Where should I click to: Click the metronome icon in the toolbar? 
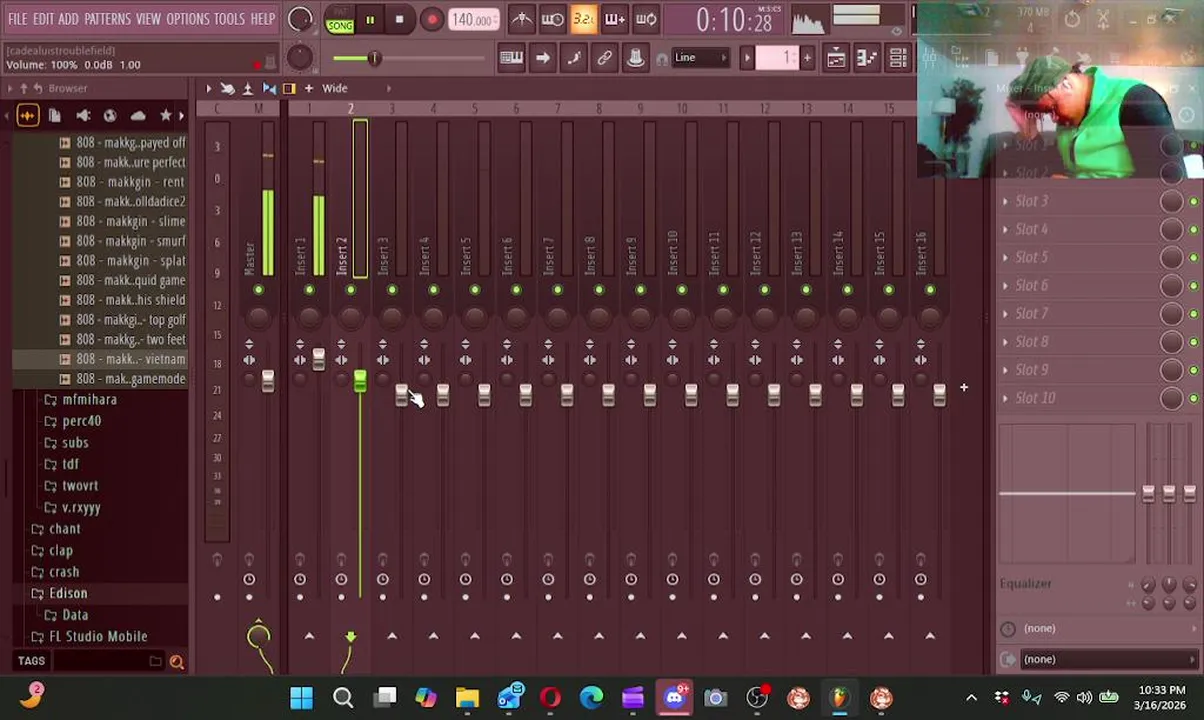pos(521,19)
